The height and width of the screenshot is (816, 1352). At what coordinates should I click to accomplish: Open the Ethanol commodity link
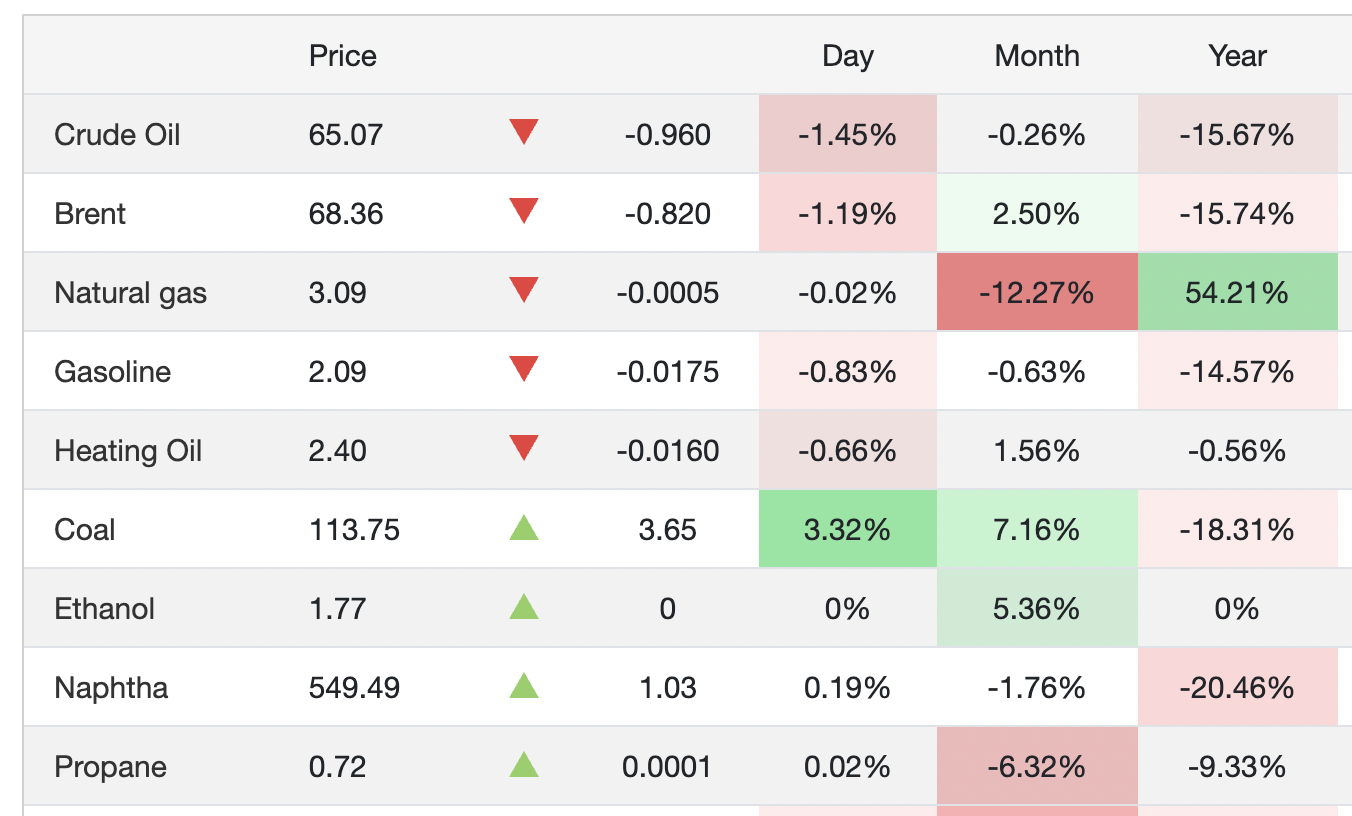point(104,608)
